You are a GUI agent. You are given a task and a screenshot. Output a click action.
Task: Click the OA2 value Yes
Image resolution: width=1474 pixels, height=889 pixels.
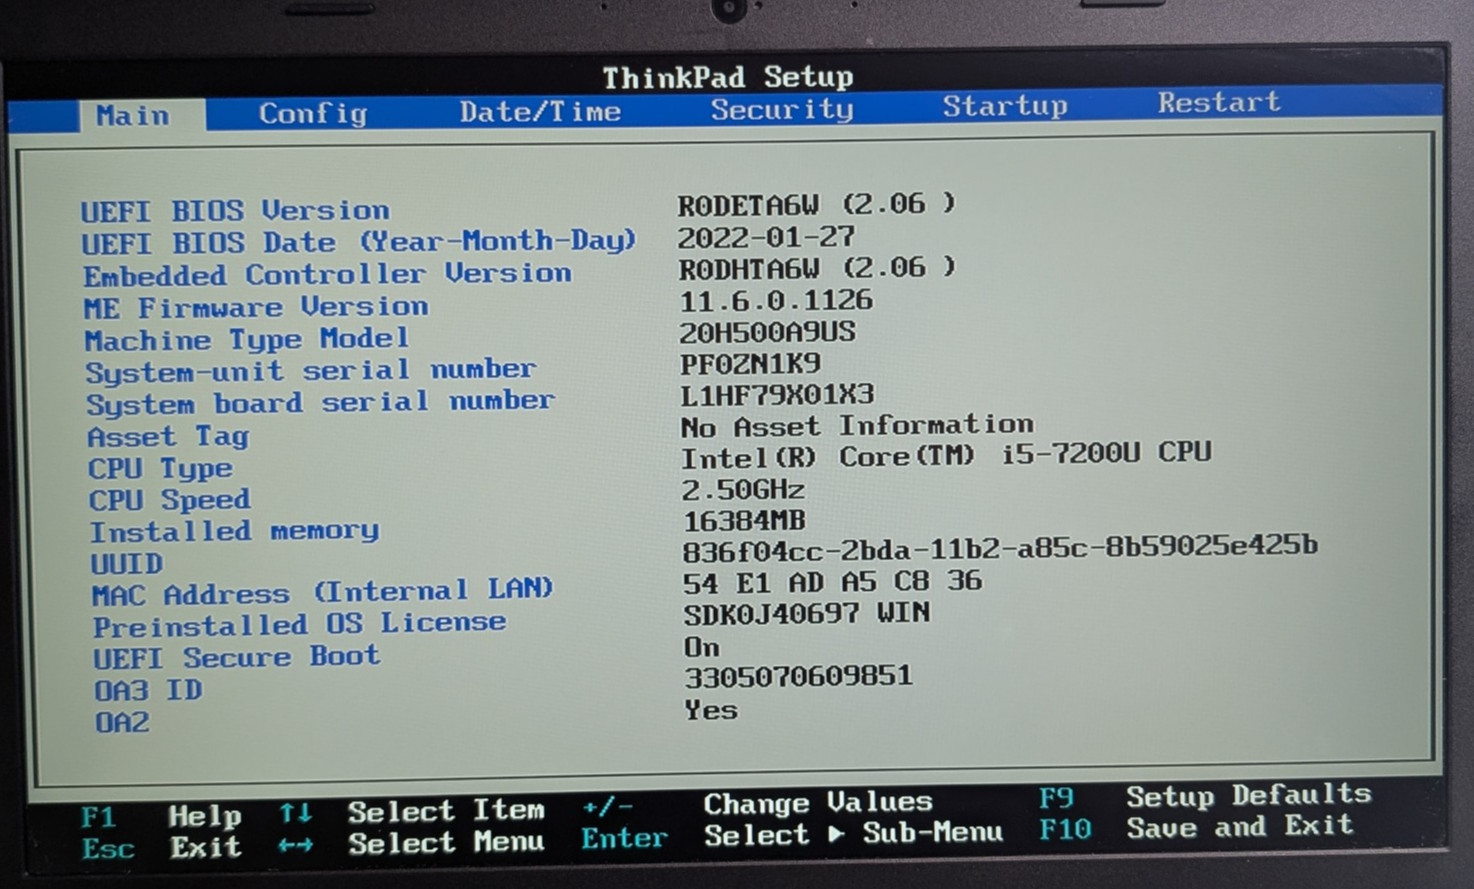[x=711, y=710]
